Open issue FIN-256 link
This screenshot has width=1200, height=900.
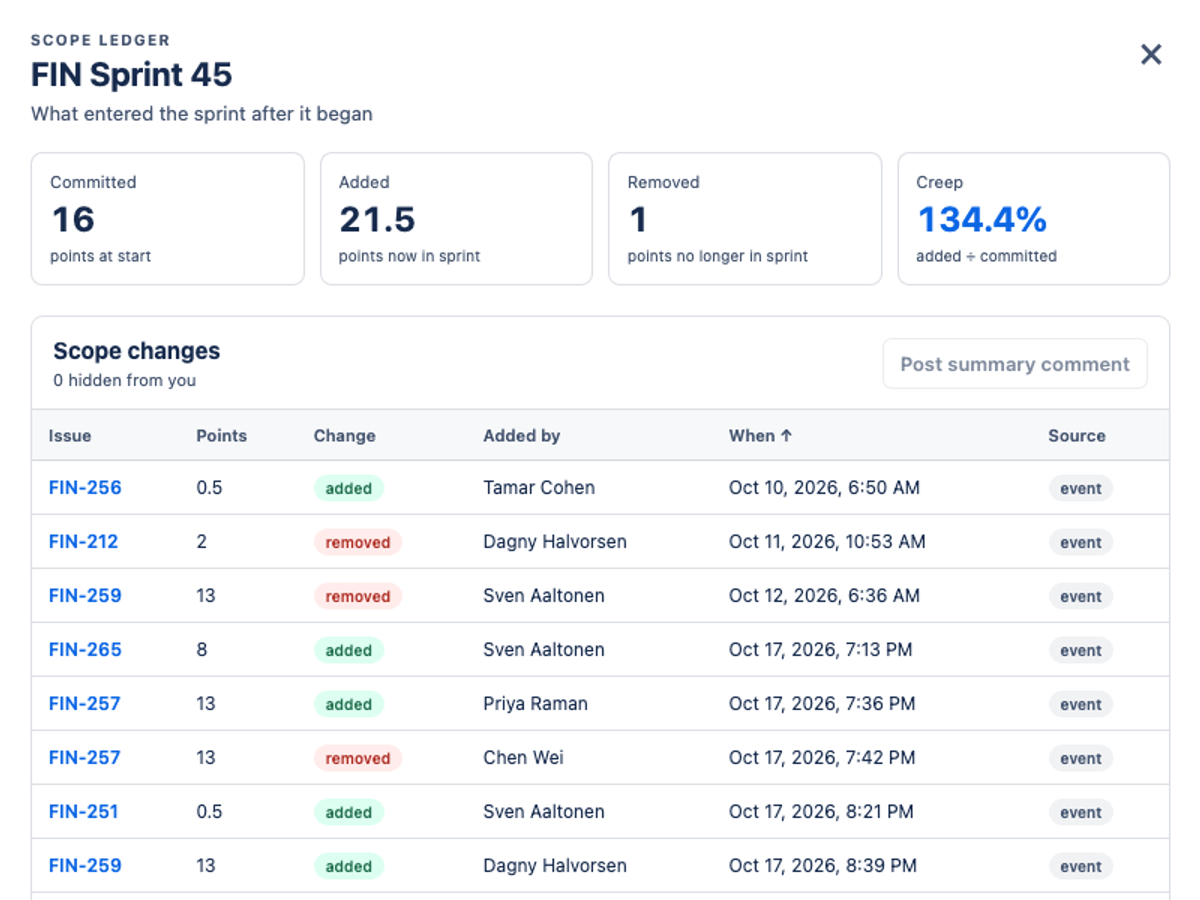(85, 488)
